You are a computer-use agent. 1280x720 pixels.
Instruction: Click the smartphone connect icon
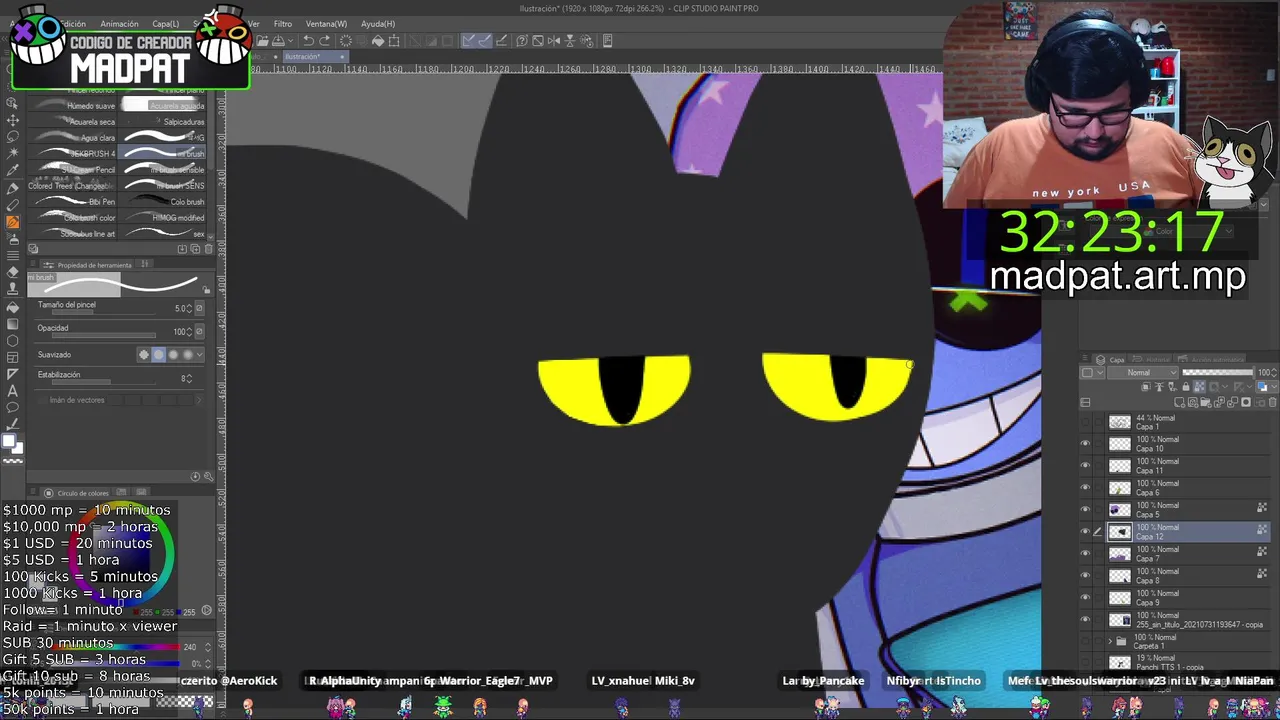tap(607, 41)
